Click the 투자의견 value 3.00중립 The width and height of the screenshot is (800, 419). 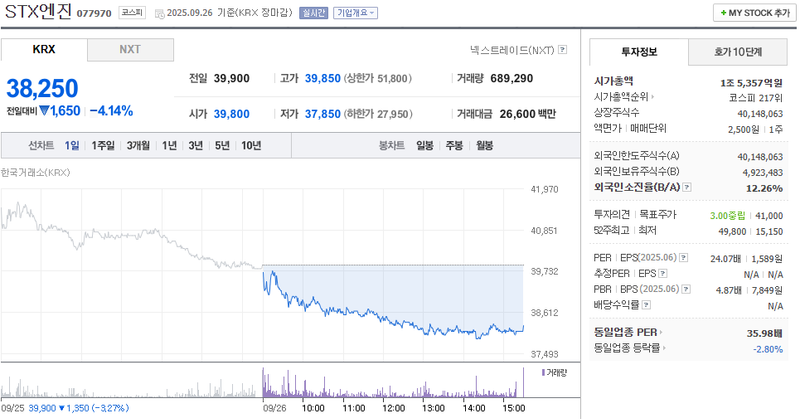pos(728,216)
